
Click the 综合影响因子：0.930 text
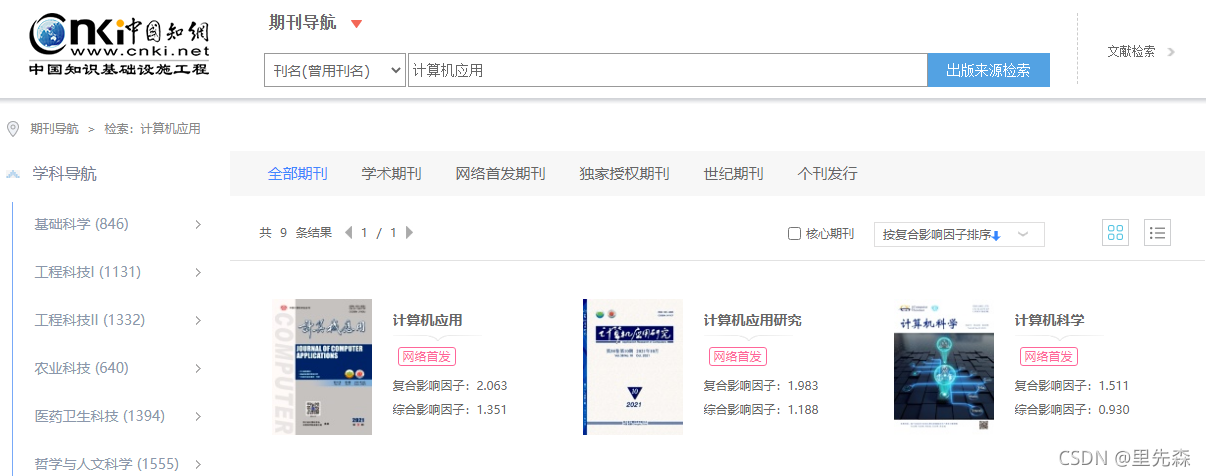tap(1072, 409)
